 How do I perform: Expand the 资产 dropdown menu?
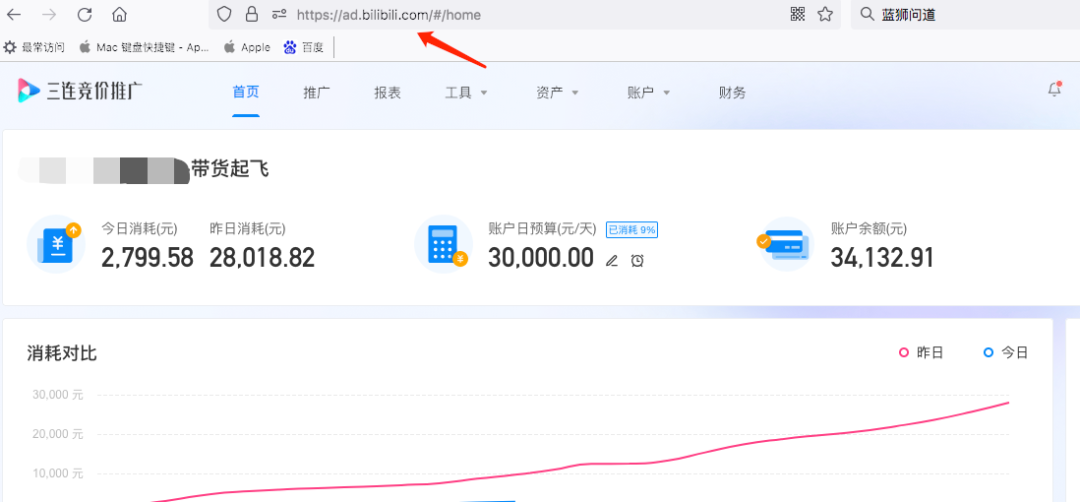pos(557,93)
